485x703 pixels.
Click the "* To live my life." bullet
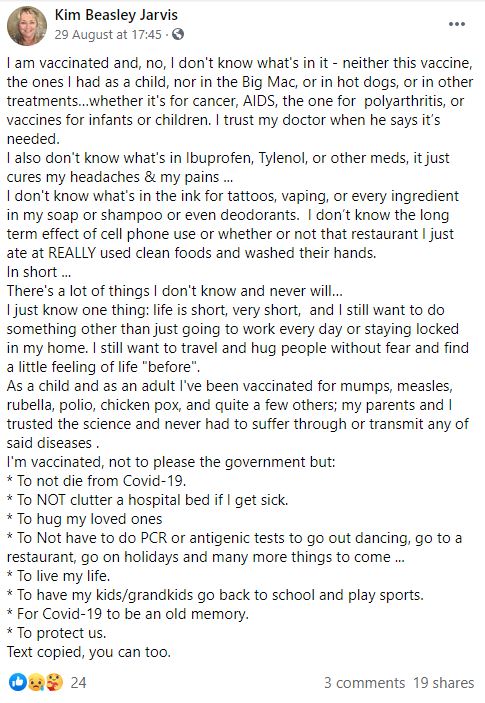(58, 575)
